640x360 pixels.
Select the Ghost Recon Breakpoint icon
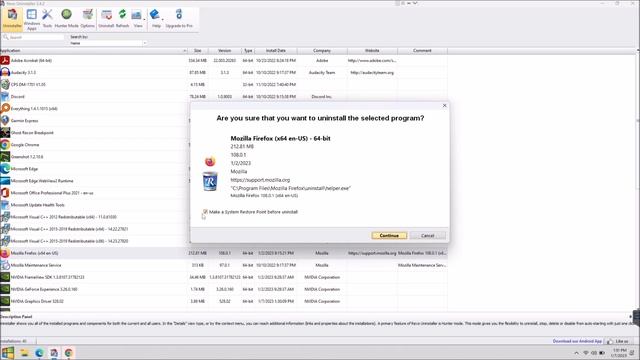click(x=5, y=133)
